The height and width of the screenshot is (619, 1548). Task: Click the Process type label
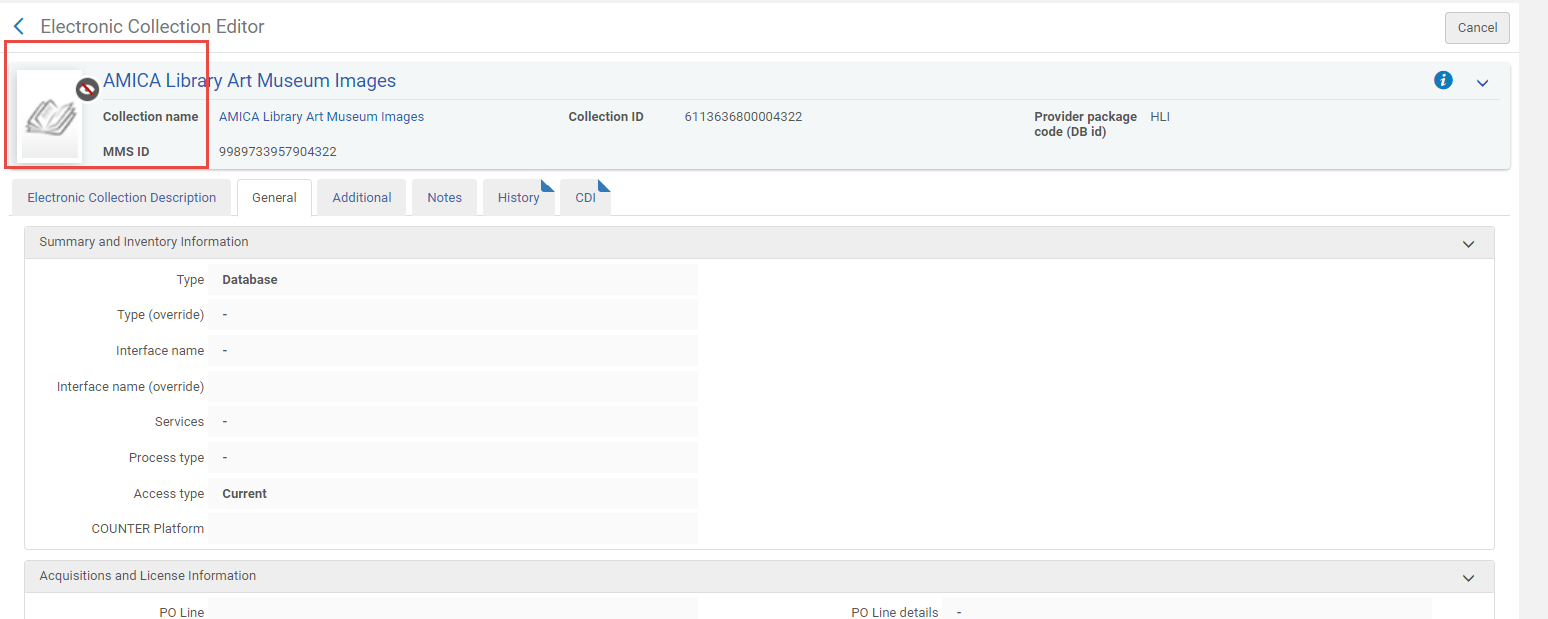click(166, 458)
